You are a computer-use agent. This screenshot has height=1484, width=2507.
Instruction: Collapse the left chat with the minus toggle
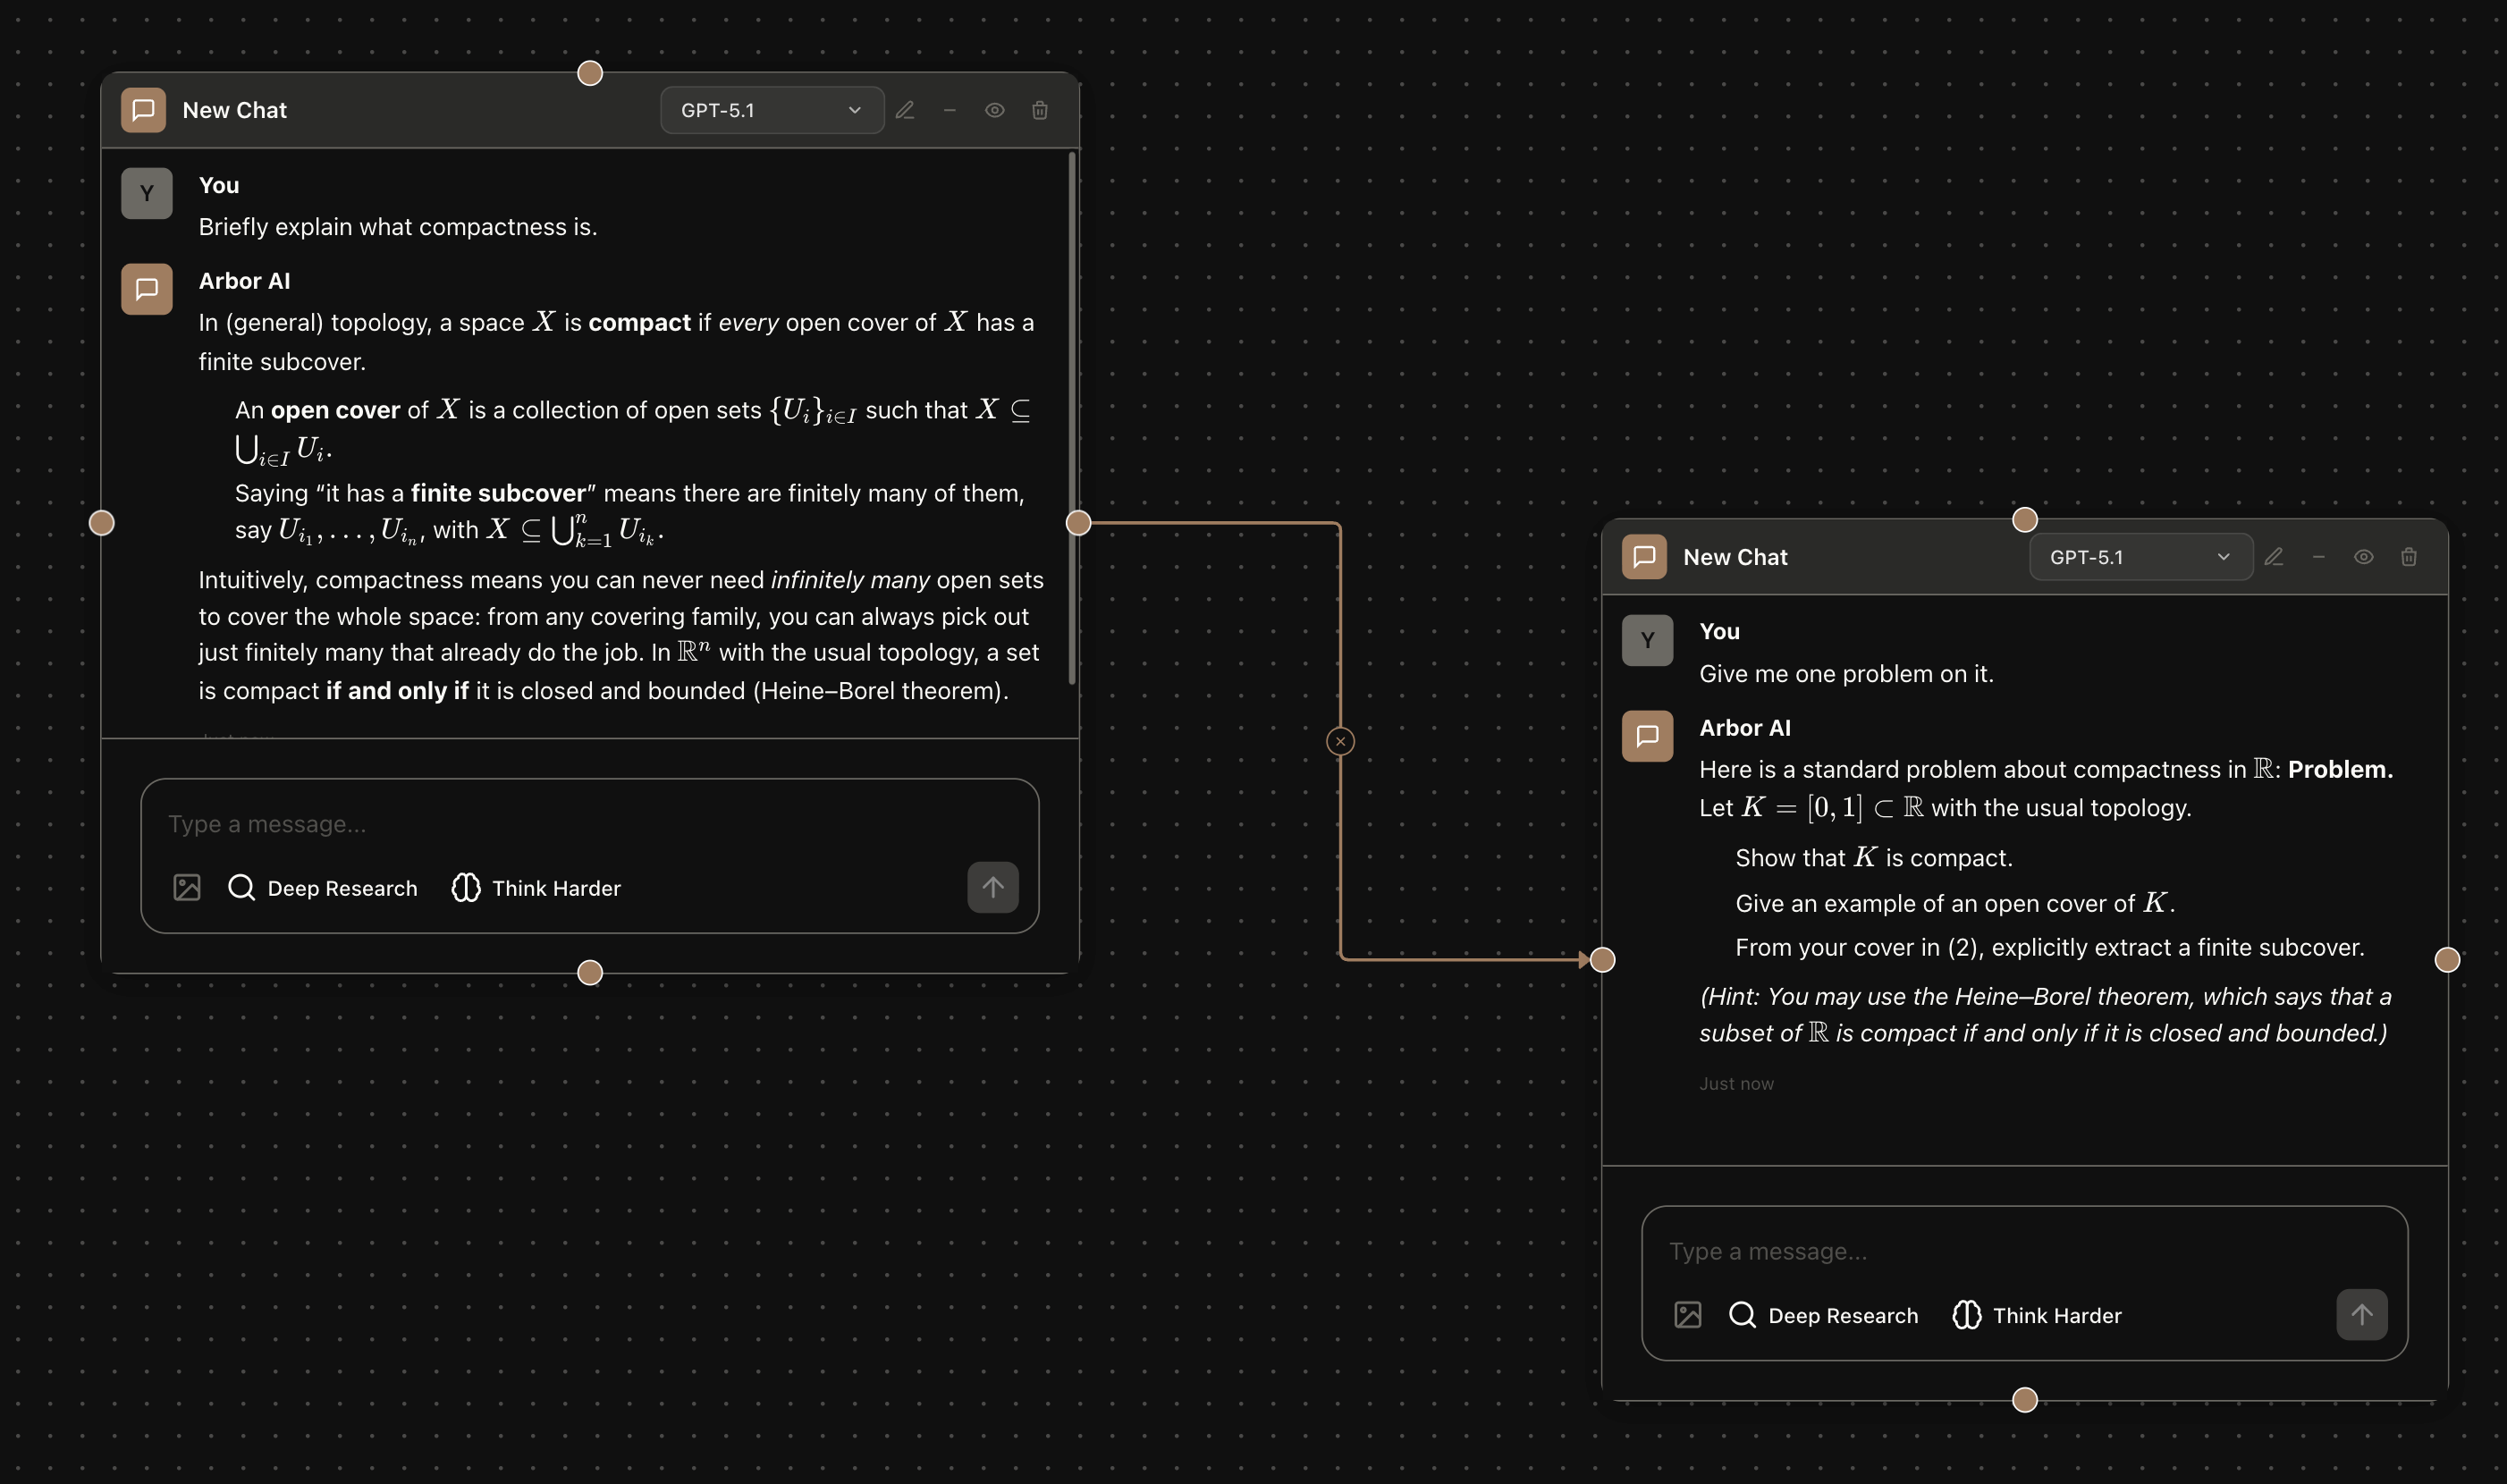coord(949,110)
